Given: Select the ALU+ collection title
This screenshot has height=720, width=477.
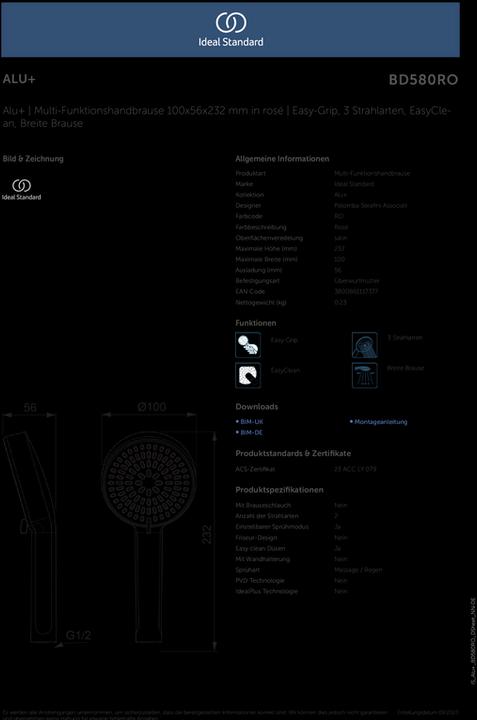Looking at the screenshot, I should click(x=19, y=79).
